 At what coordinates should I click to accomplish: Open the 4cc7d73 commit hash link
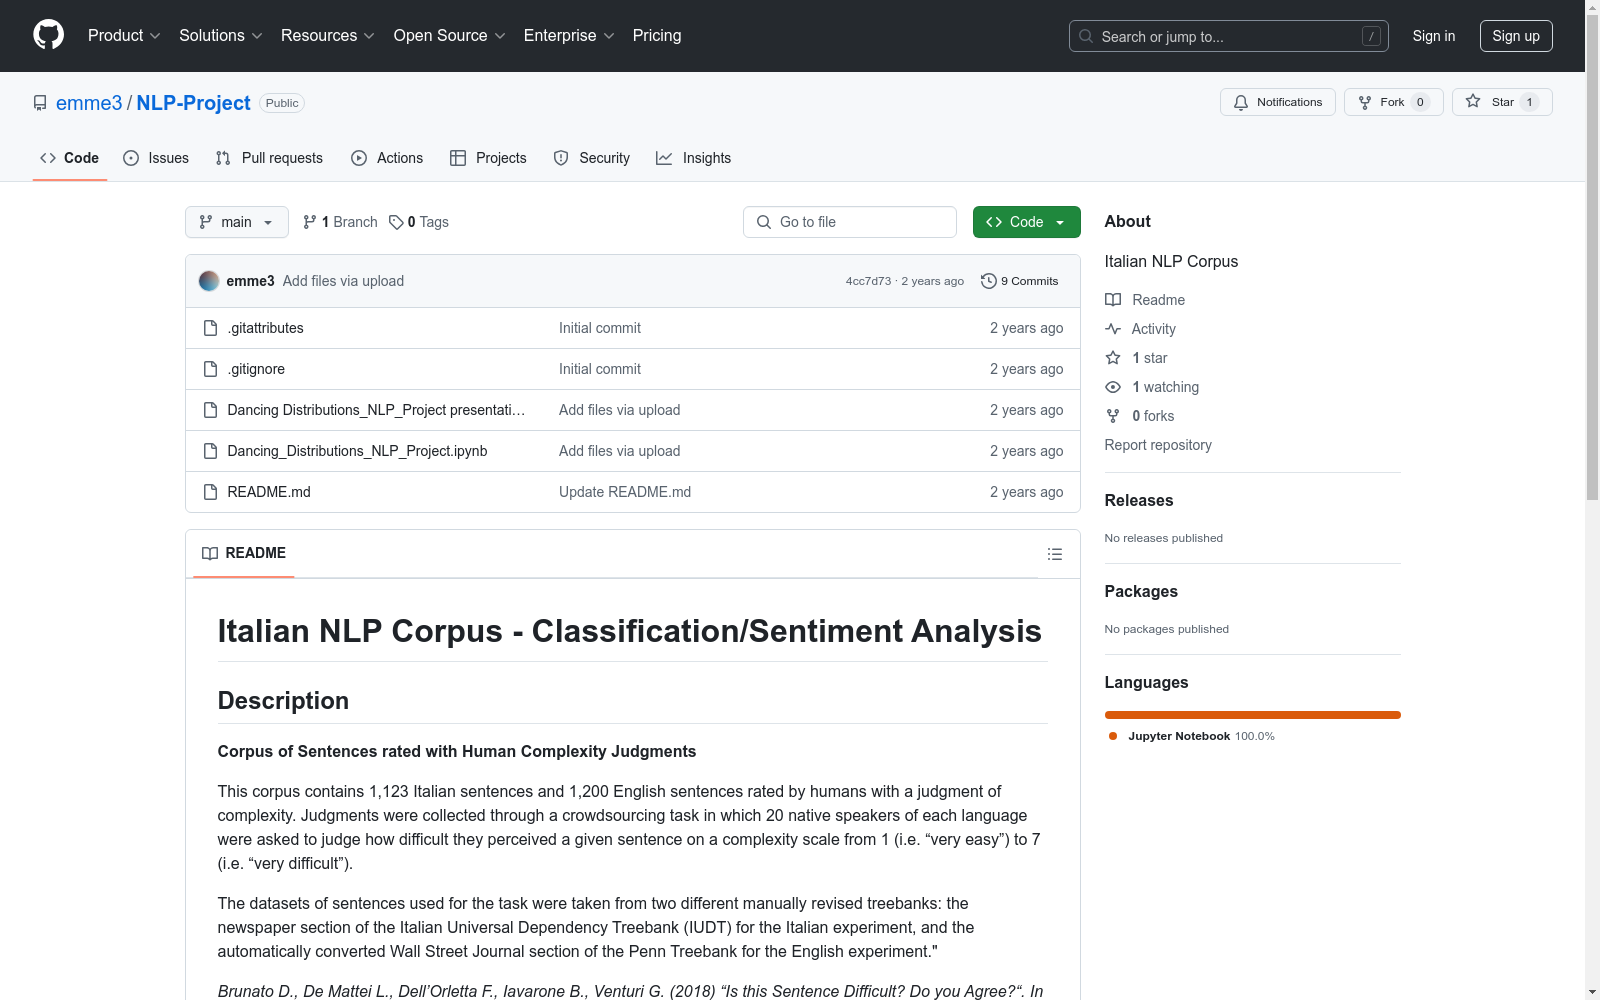[x=868, y=281]
